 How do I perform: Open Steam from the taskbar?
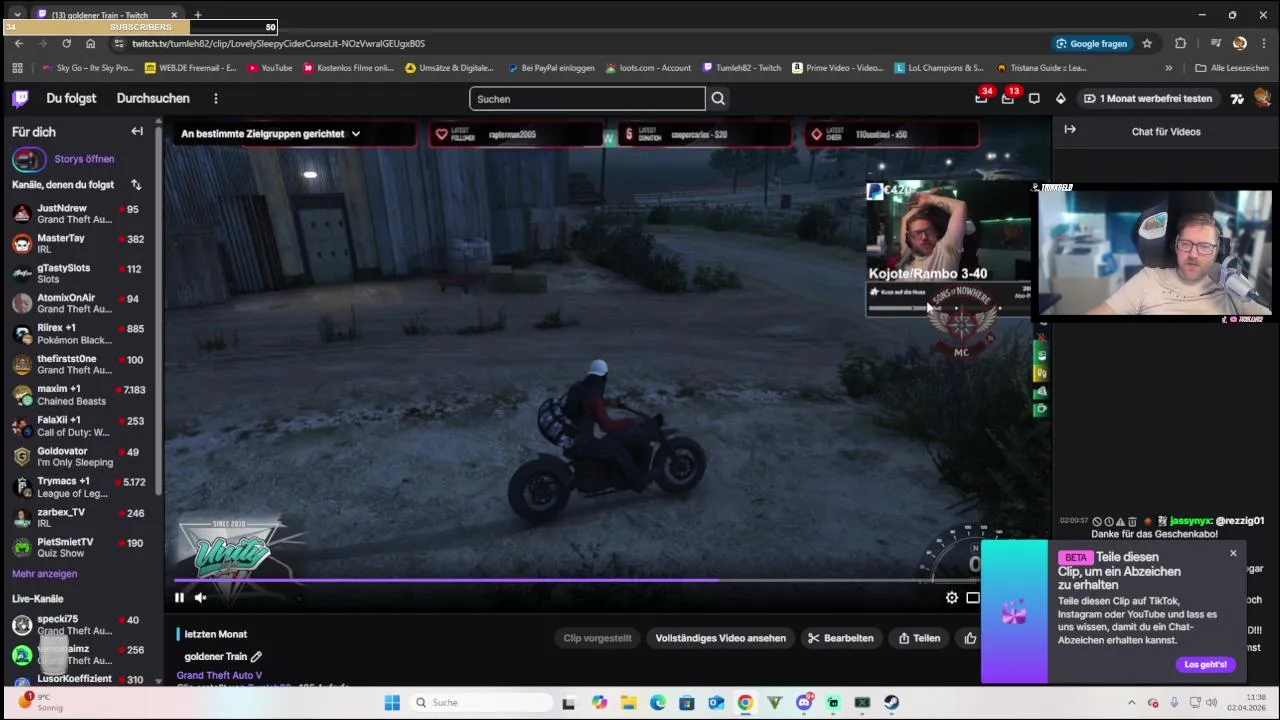click(x=890, y=703)
